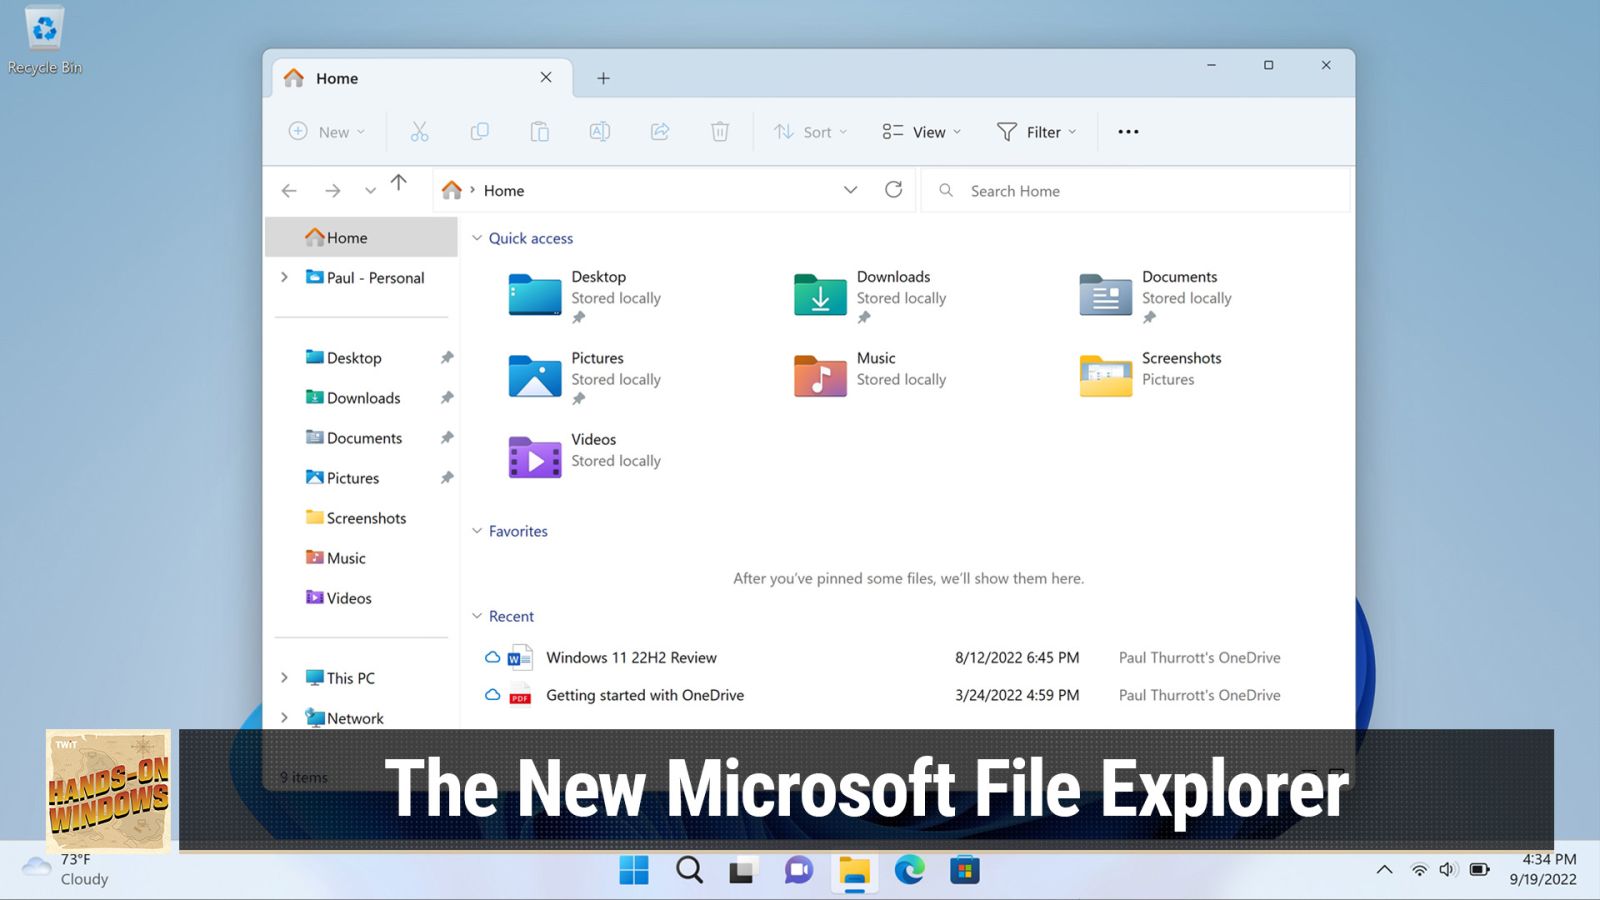Select the Rename icon
The height and width of the screenshot is (900, 1600).
tap(599, 131)
